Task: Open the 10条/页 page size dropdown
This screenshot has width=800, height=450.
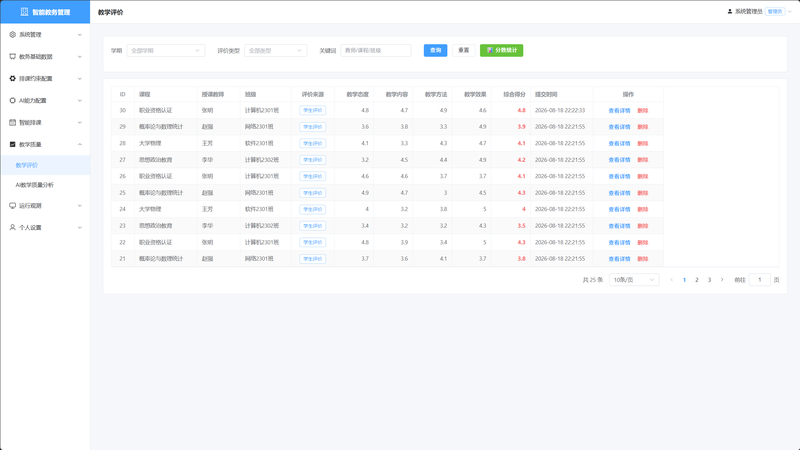Action: coord(634,280)
